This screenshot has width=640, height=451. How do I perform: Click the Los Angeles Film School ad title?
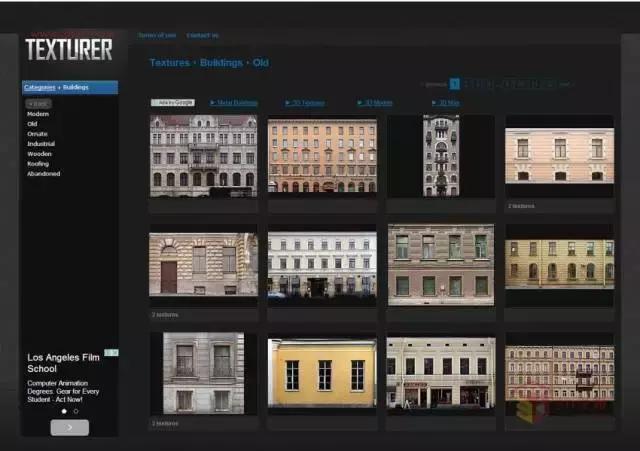click(63, 363)
